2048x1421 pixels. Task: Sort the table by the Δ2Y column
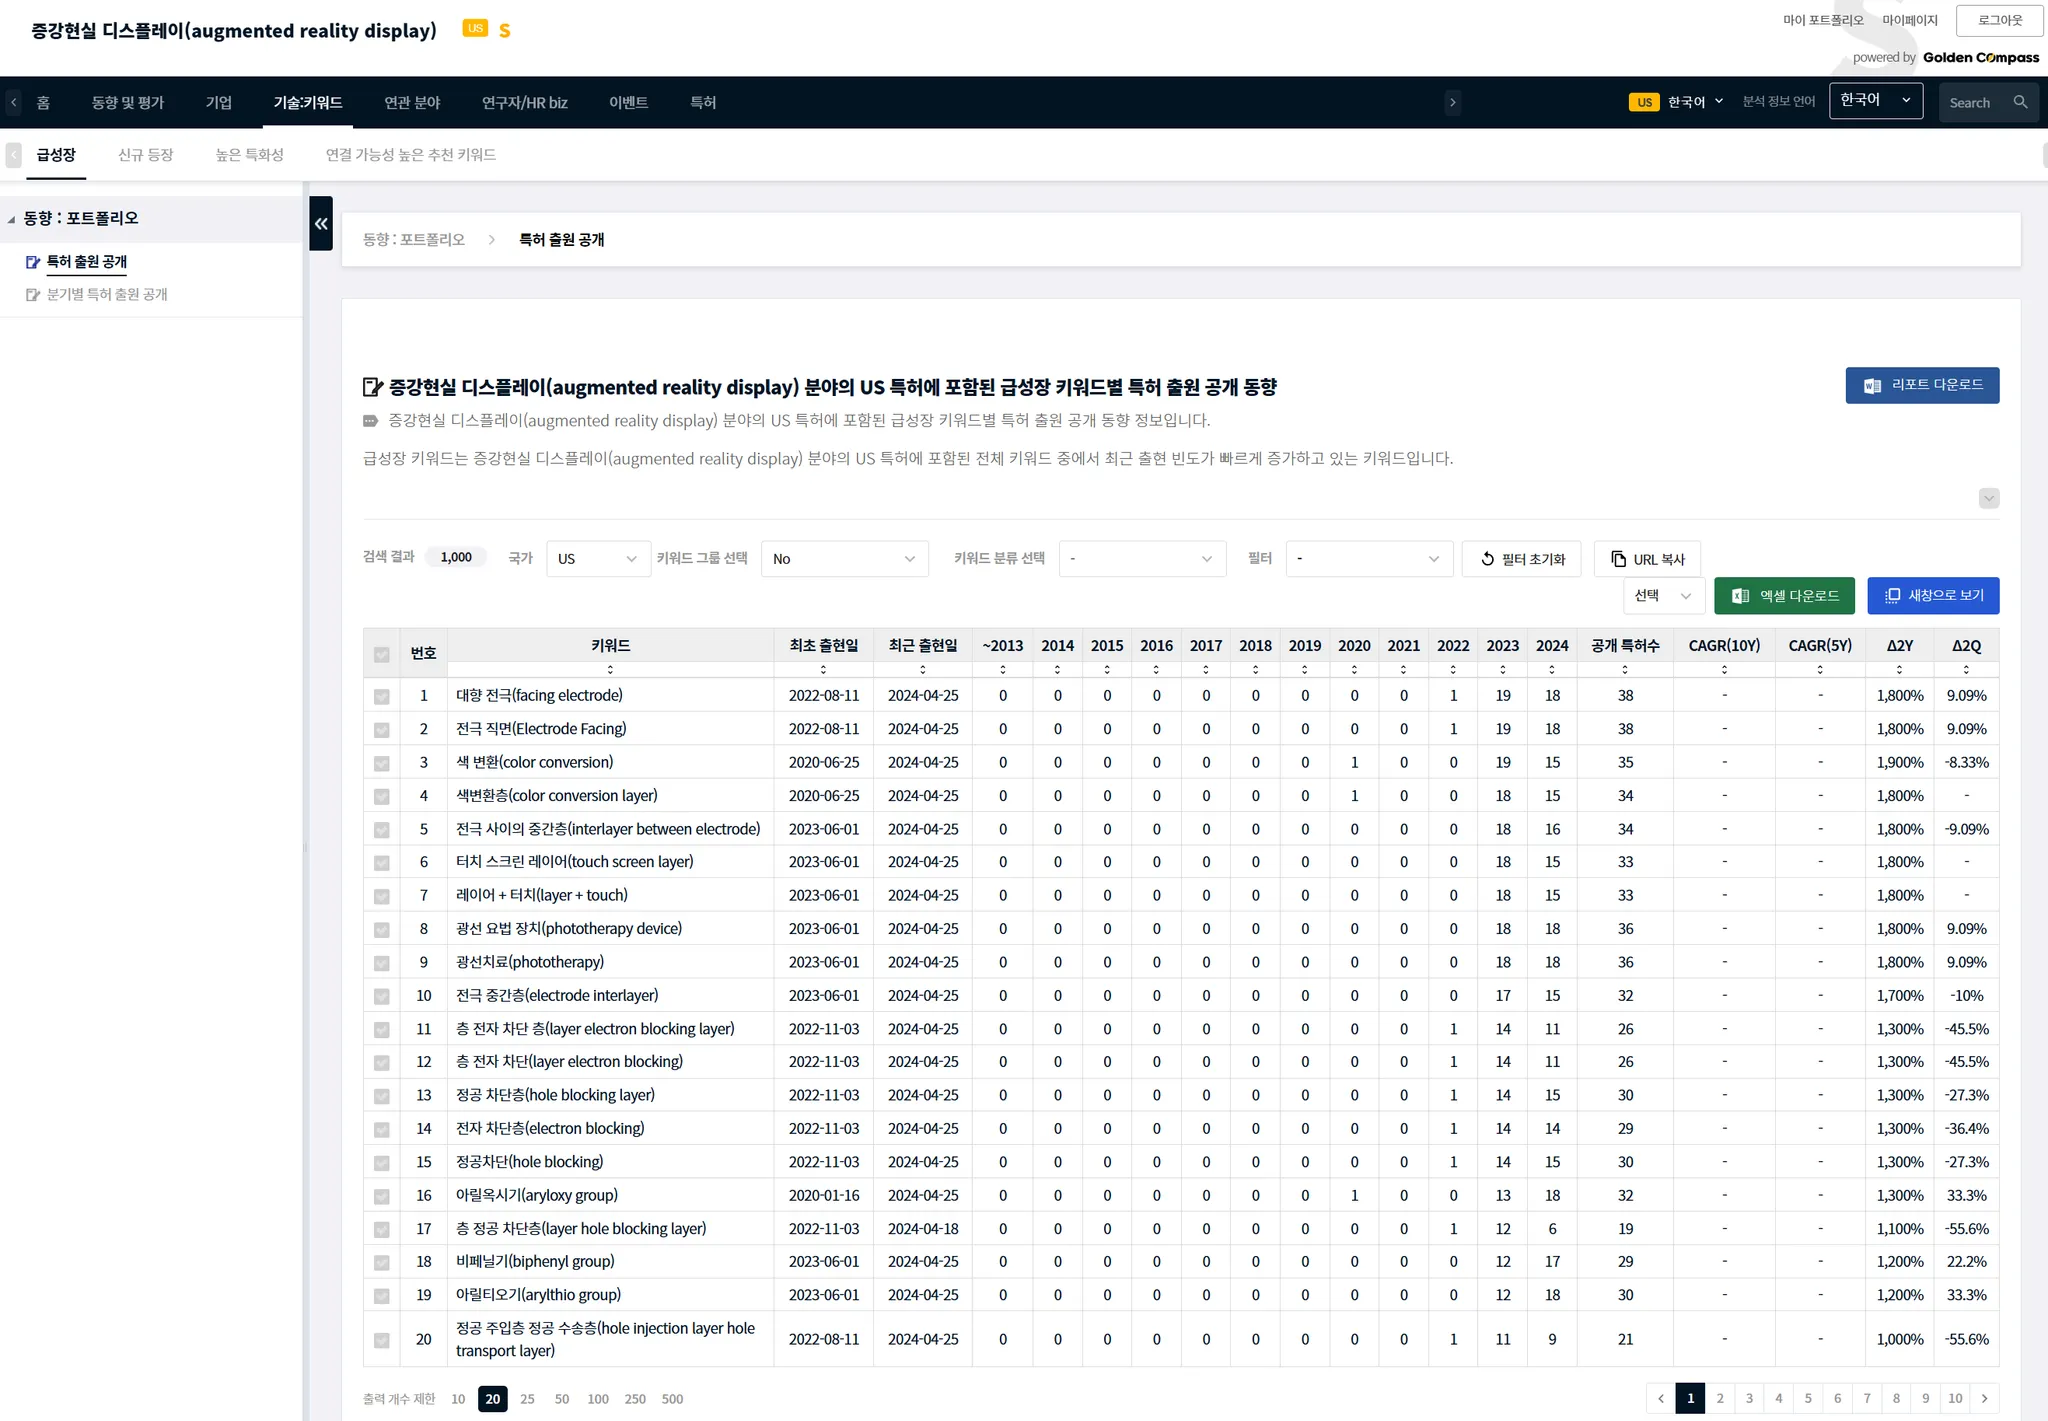pyautogui.click(x=1898, y=669)
